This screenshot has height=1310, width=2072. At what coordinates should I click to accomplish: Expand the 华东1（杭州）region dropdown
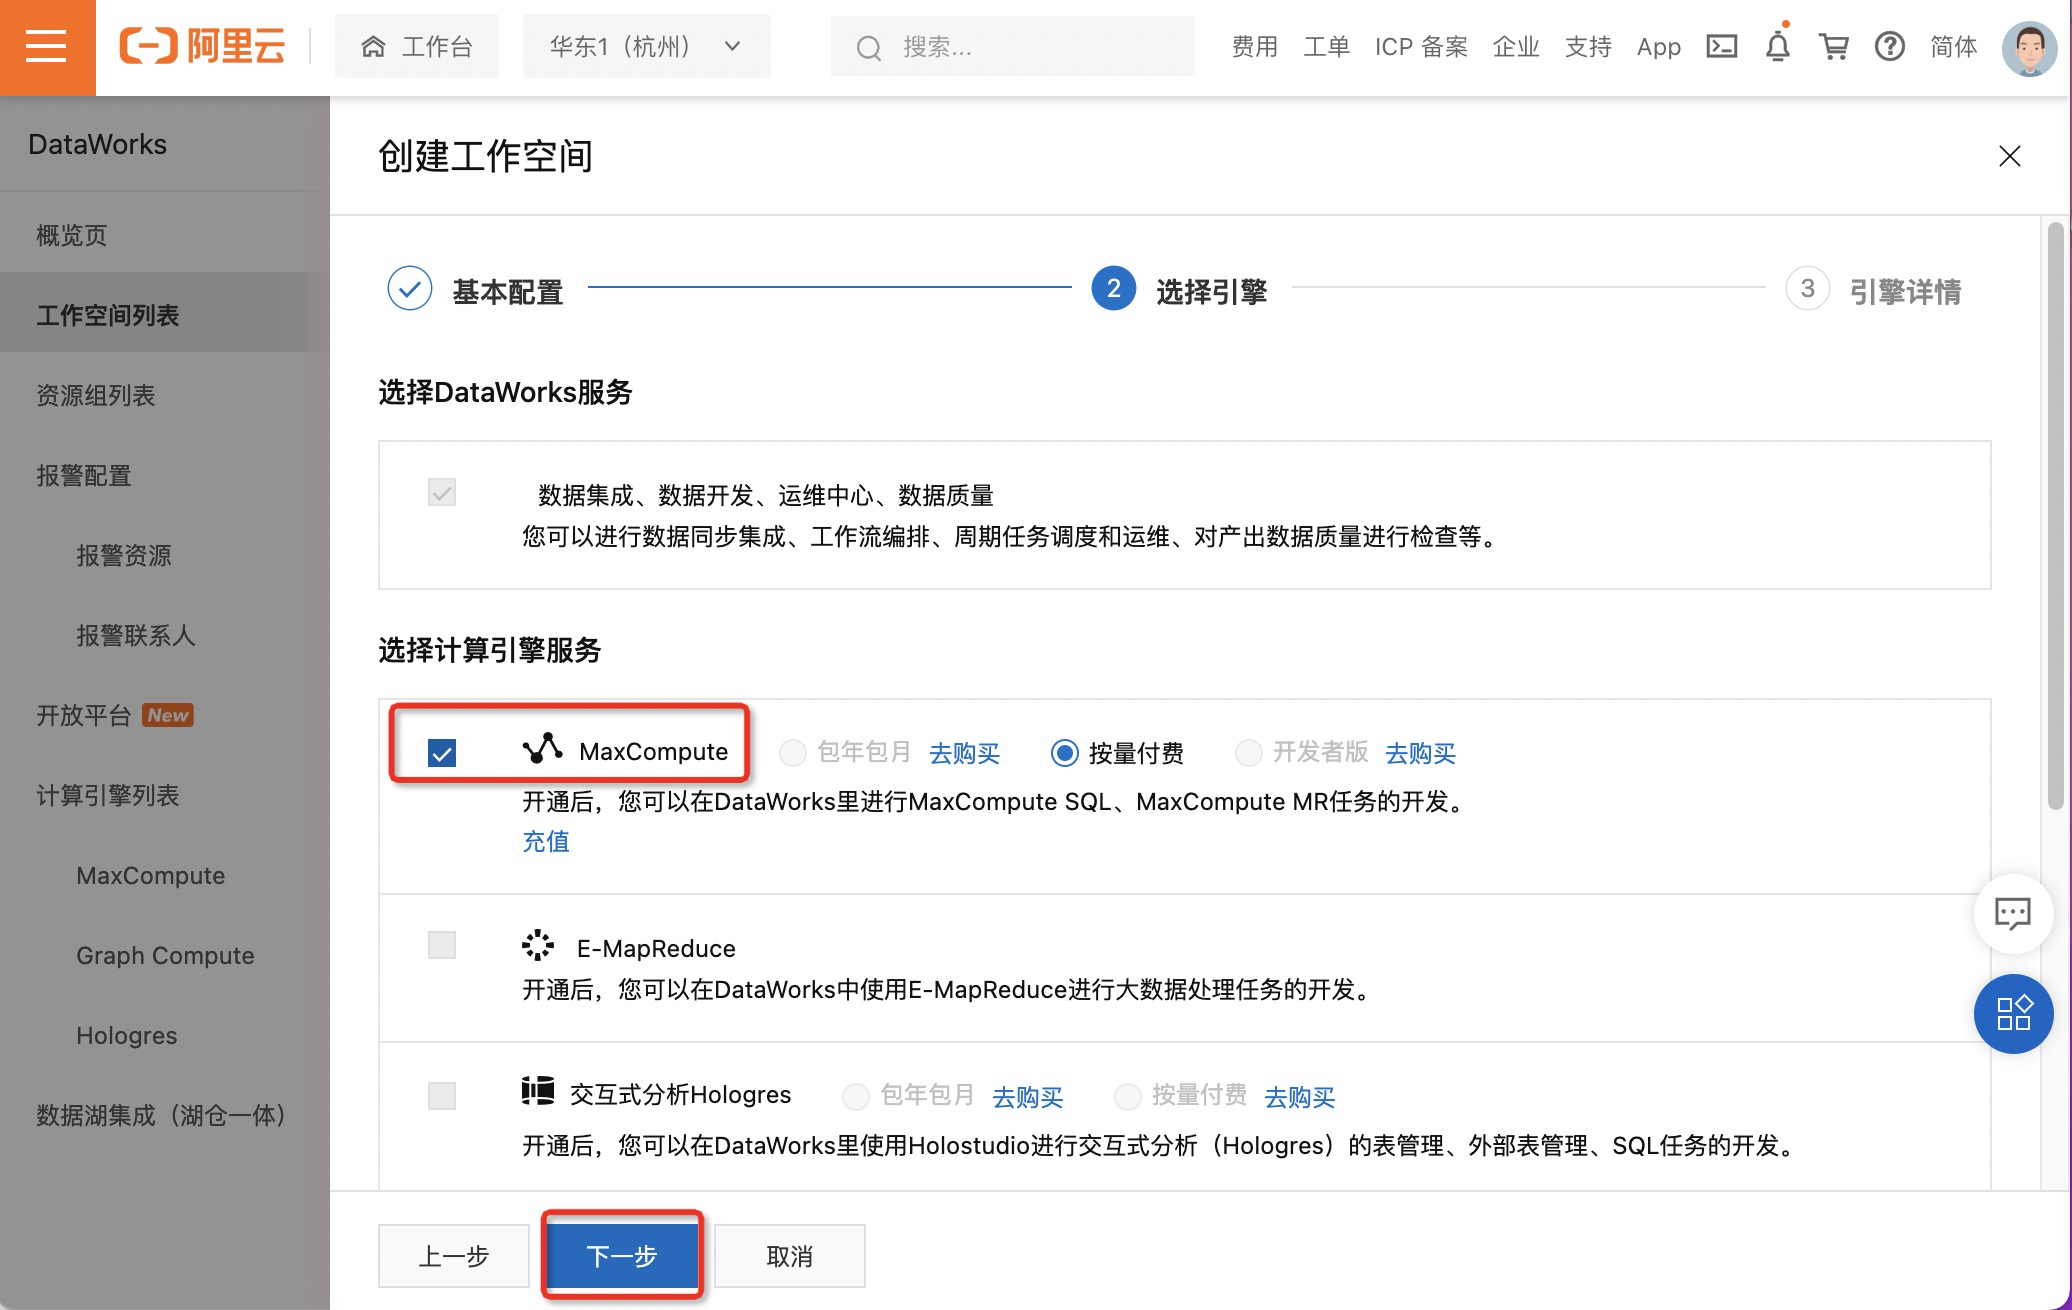646,47
